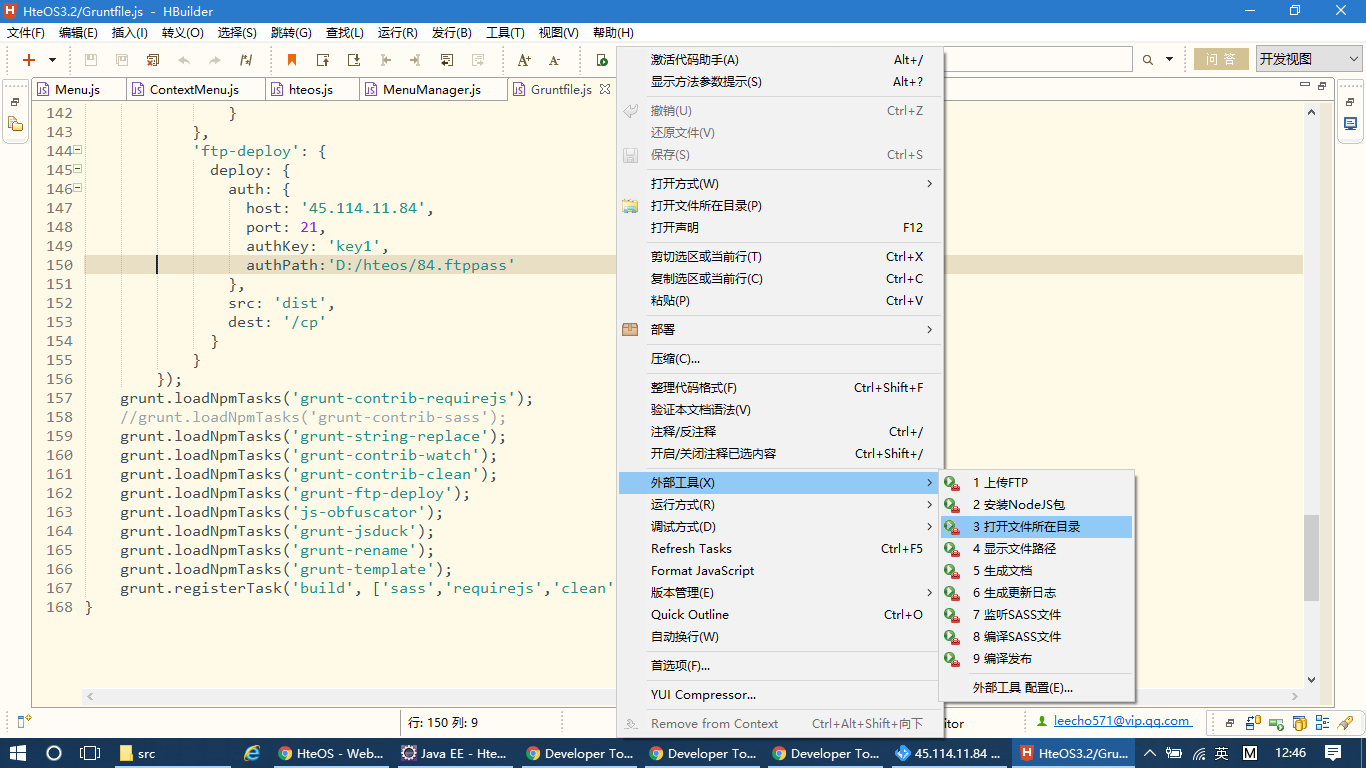Screen dimensions: 1366x768
Task: Select 3 打开文件所在目录 from external tools
Action: 1030,526
